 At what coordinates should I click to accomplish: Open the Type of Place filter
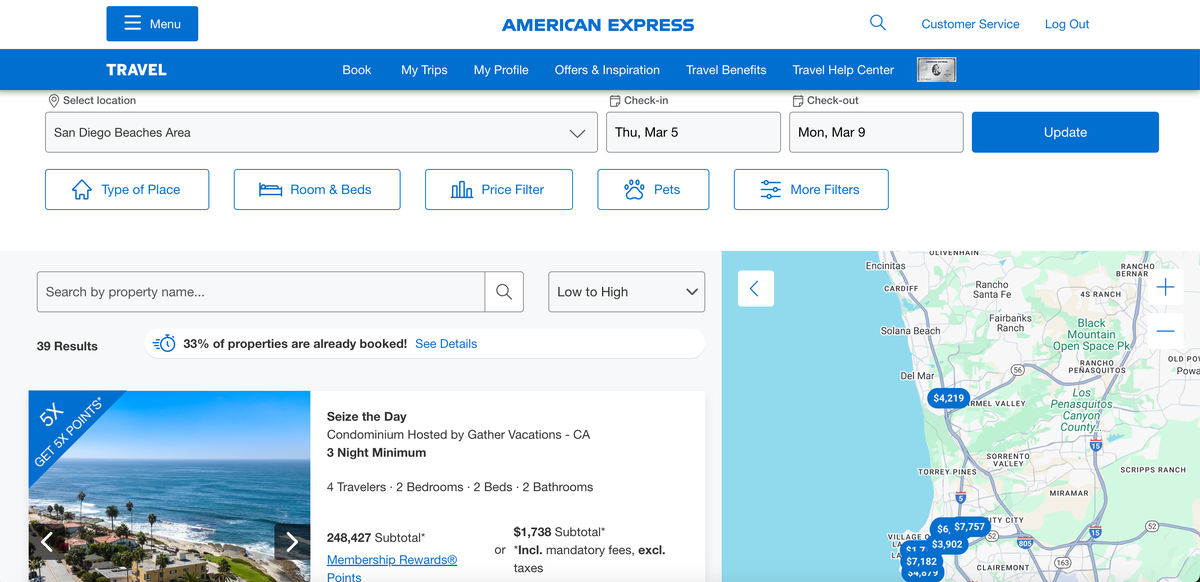click(x=127, y=190)
